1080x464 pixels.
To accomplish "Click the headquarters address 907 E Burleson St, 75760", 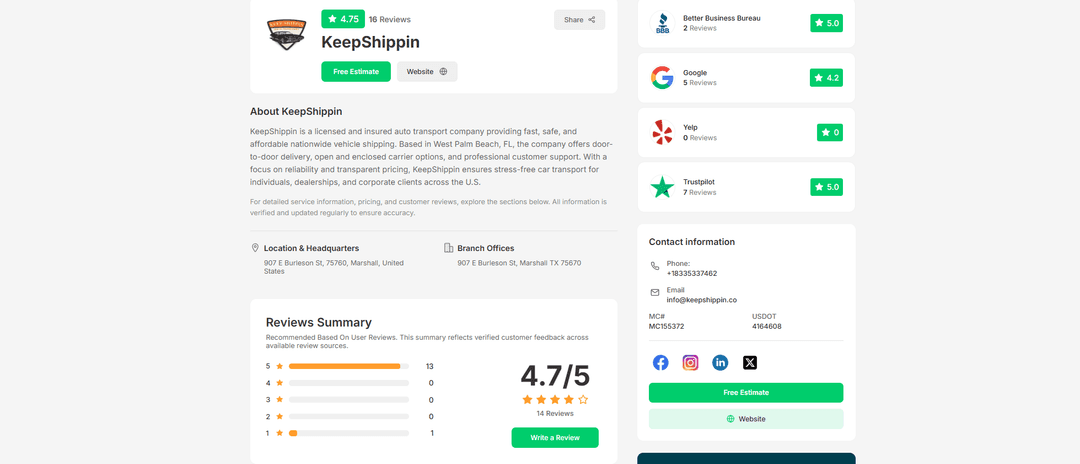I will click(333, 267).
